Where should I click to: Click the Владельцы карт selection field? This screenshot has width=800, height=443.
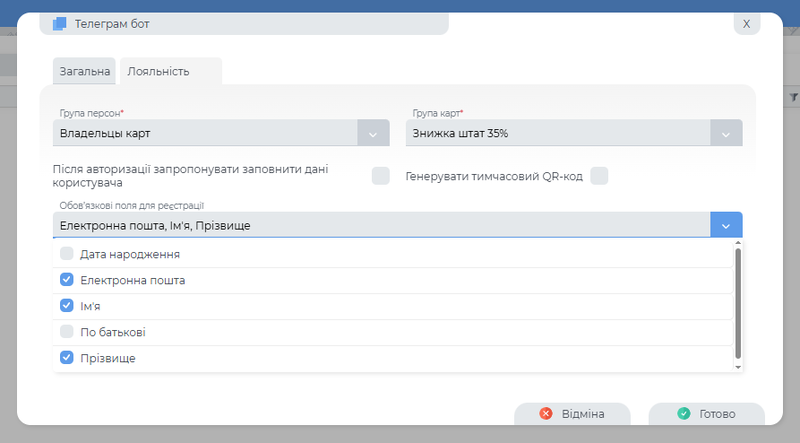(205, 133)
